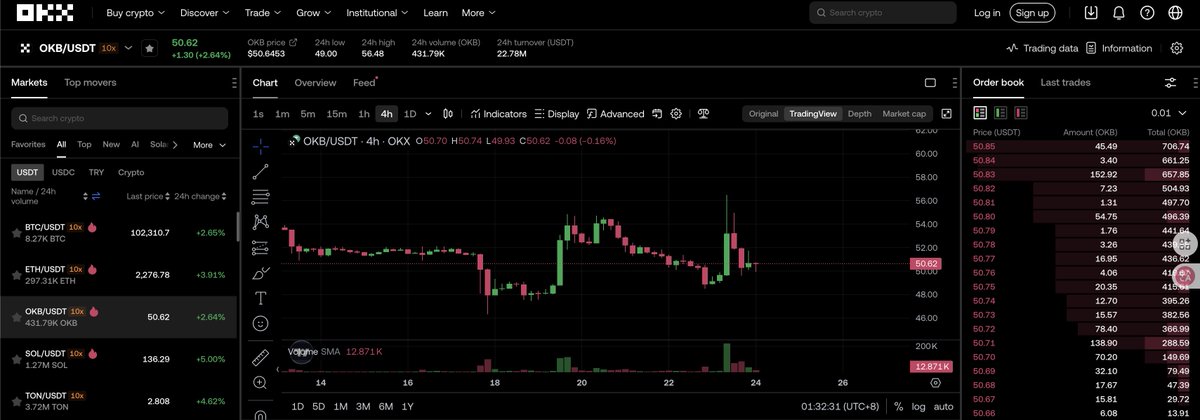Open the Feed tab
Screen dimensions: 1200x420
pyautogui.click(x=364, y=83)
